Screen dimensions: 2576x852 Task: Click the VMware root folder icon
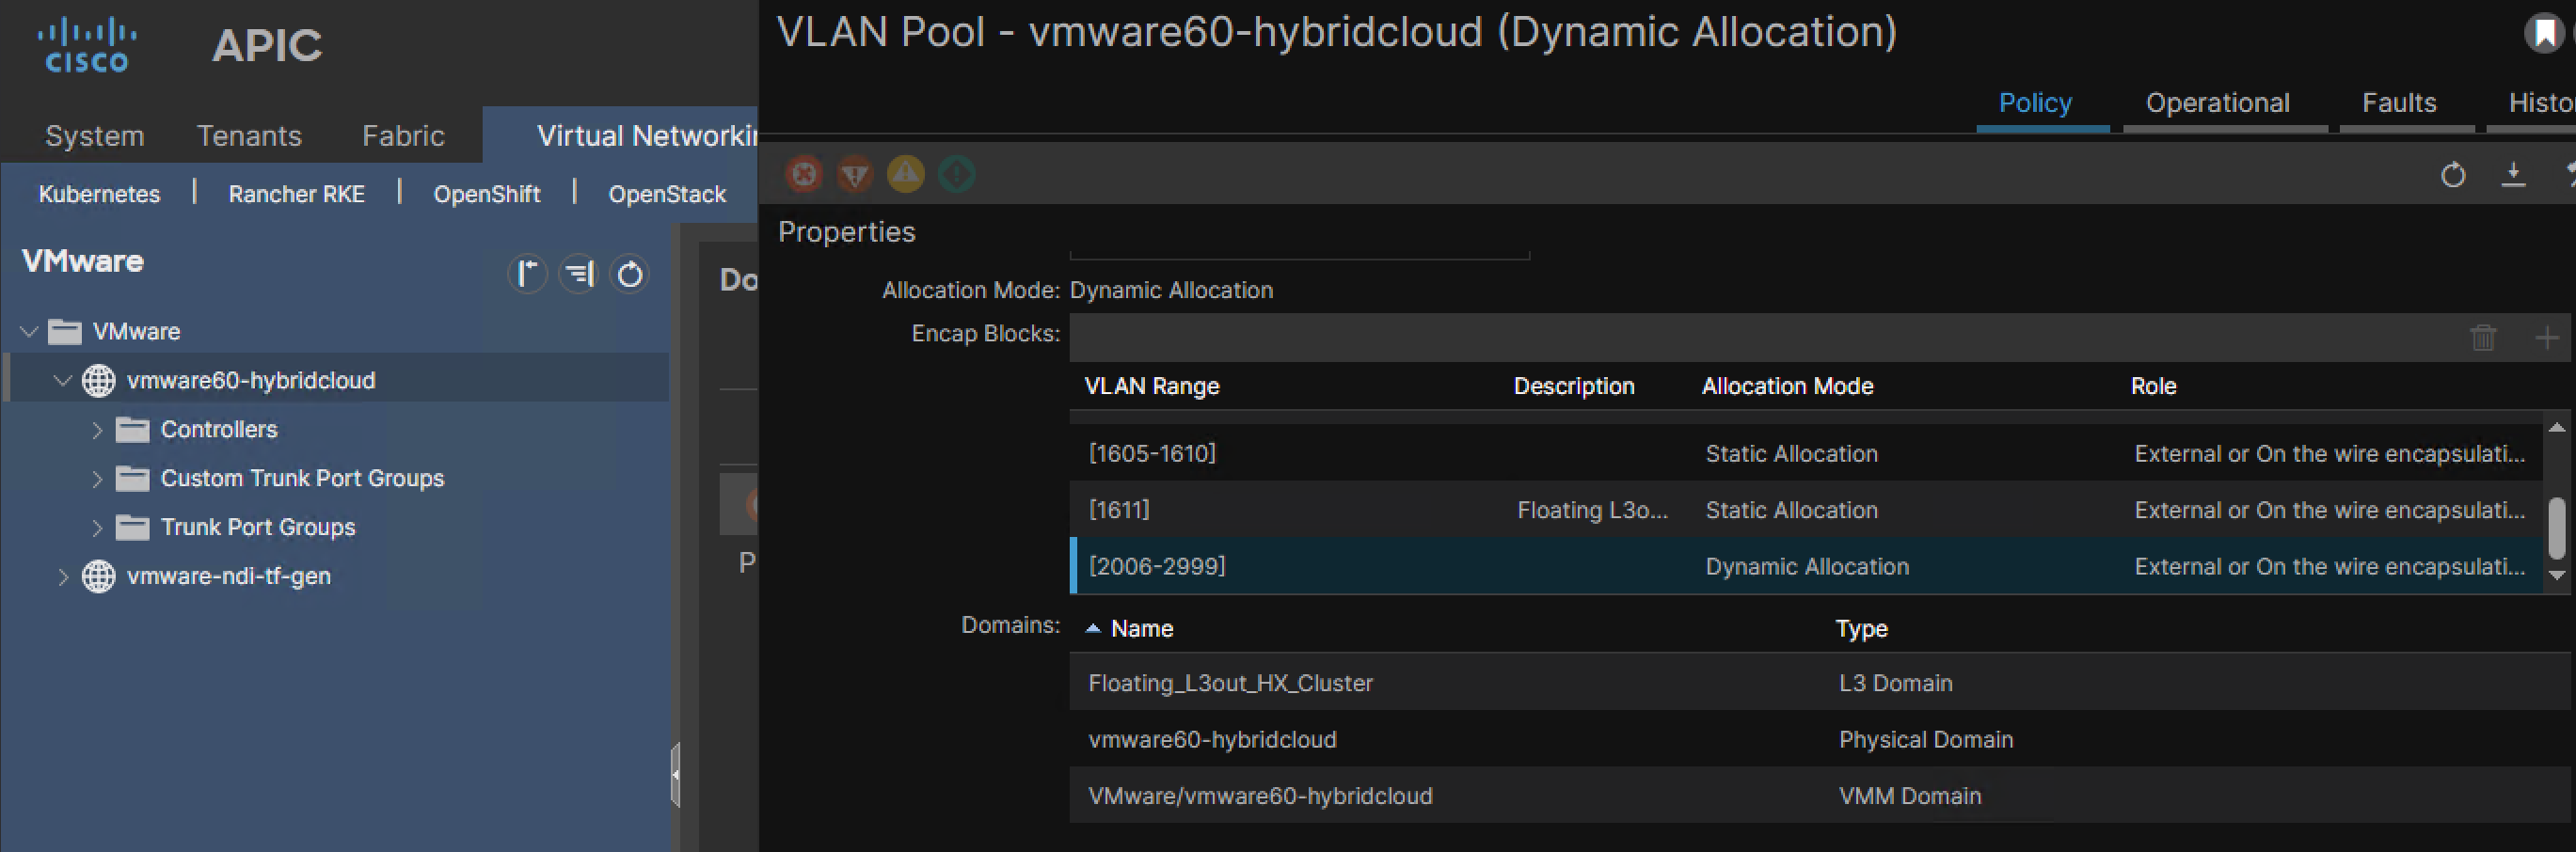click(65, 331)
